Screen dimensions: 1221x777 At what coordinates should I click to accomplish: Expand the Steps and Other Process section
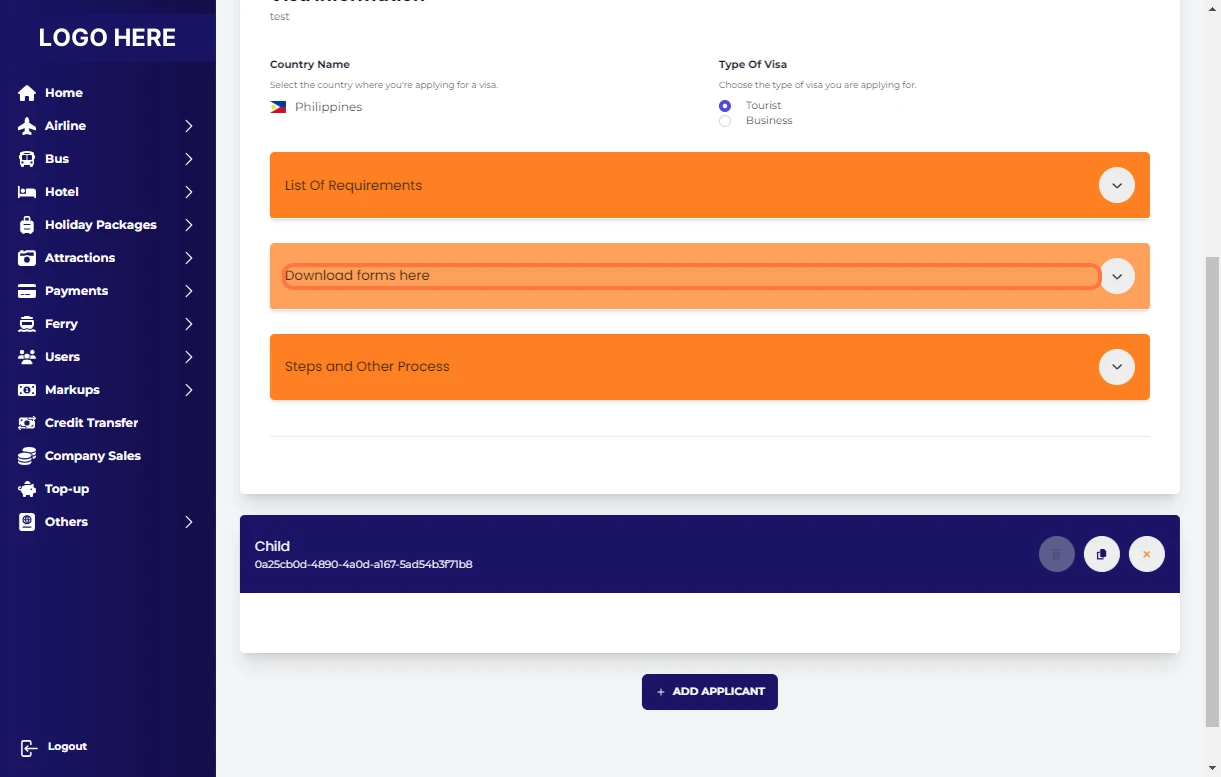1116,367
